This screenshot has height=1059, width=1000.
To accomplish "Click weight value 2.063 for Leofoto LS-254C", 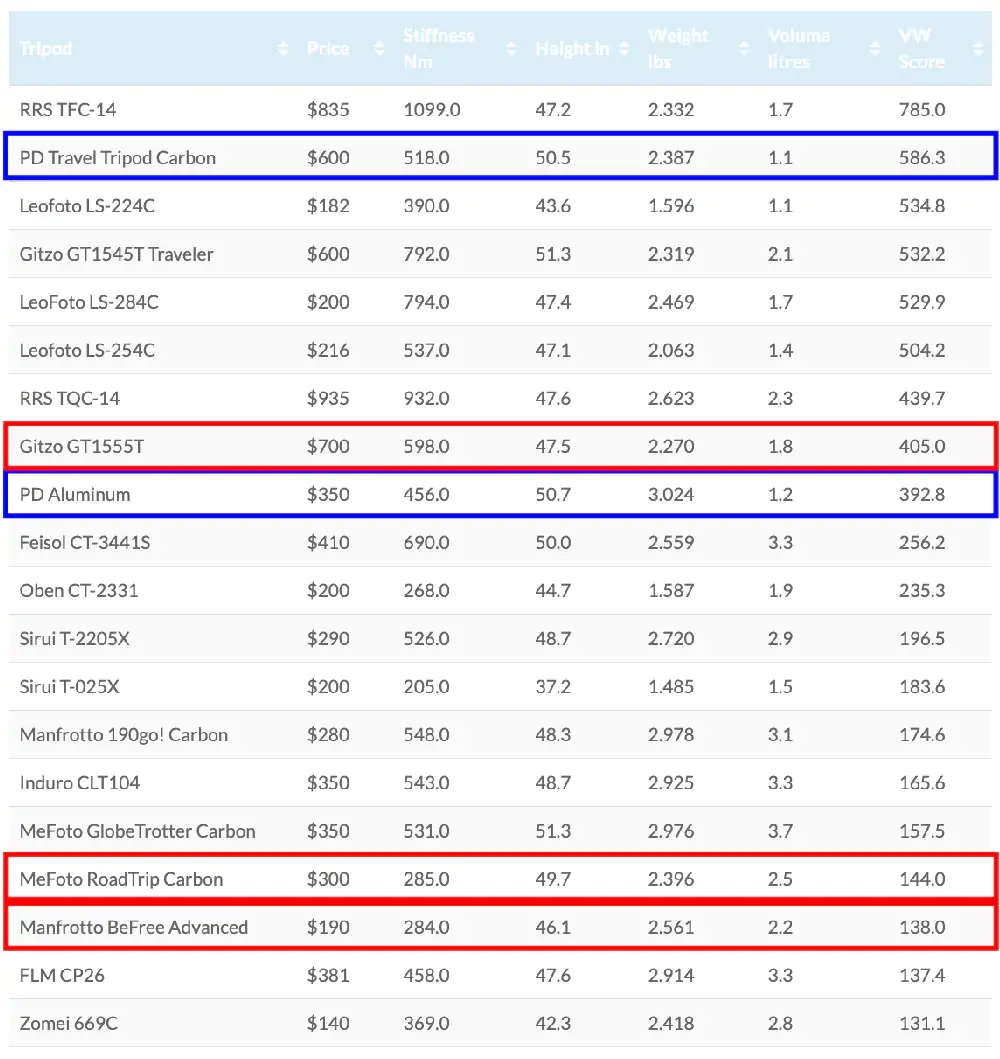I will point(670,350).
